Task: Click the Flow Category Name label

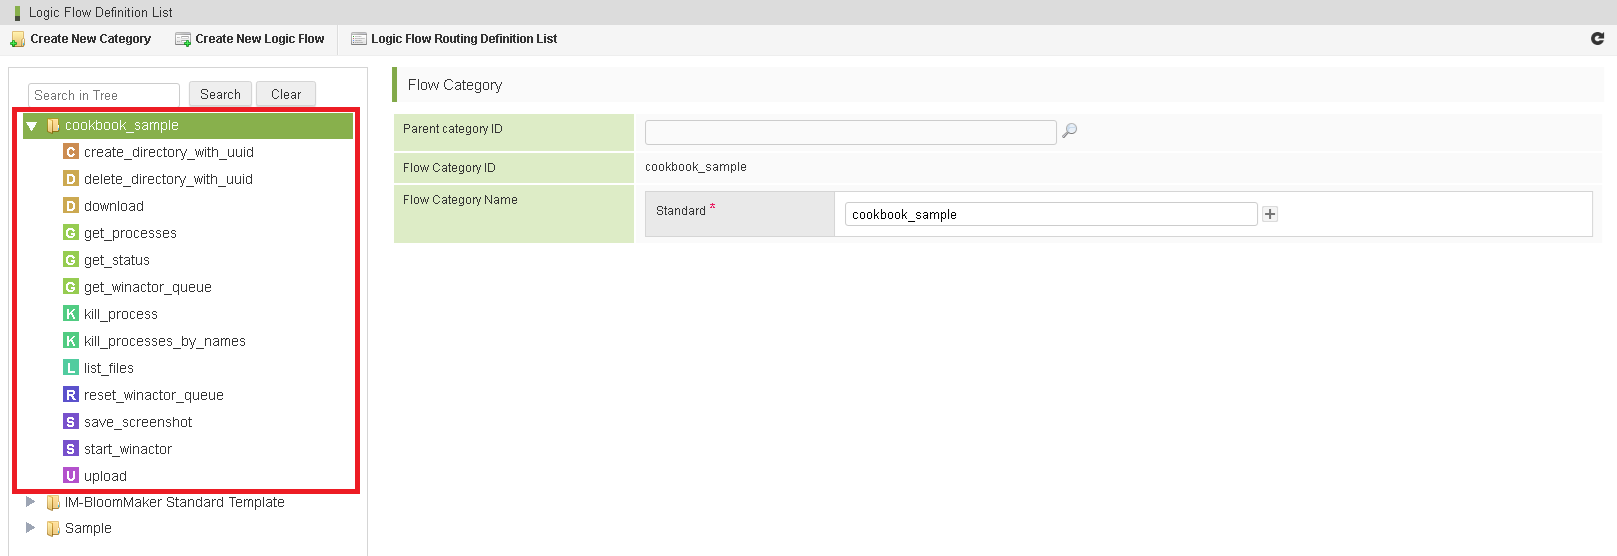Action: (x=460, y=200)
